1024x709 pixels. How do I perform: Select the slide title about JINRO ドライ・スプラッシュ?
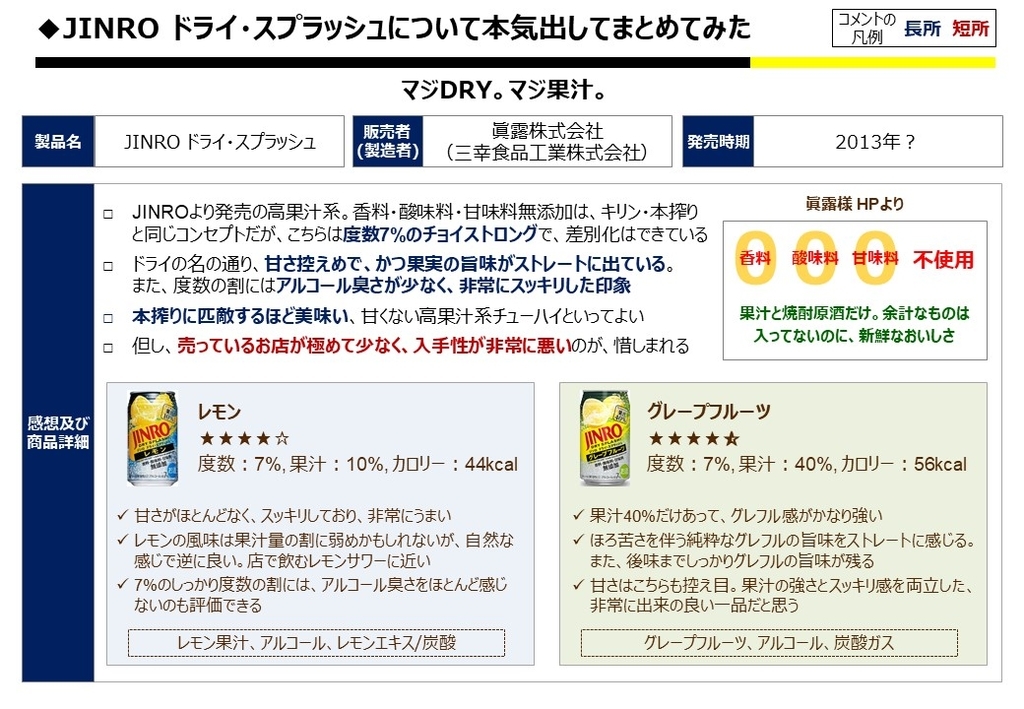pyautogui.click(x=395, y=28)
